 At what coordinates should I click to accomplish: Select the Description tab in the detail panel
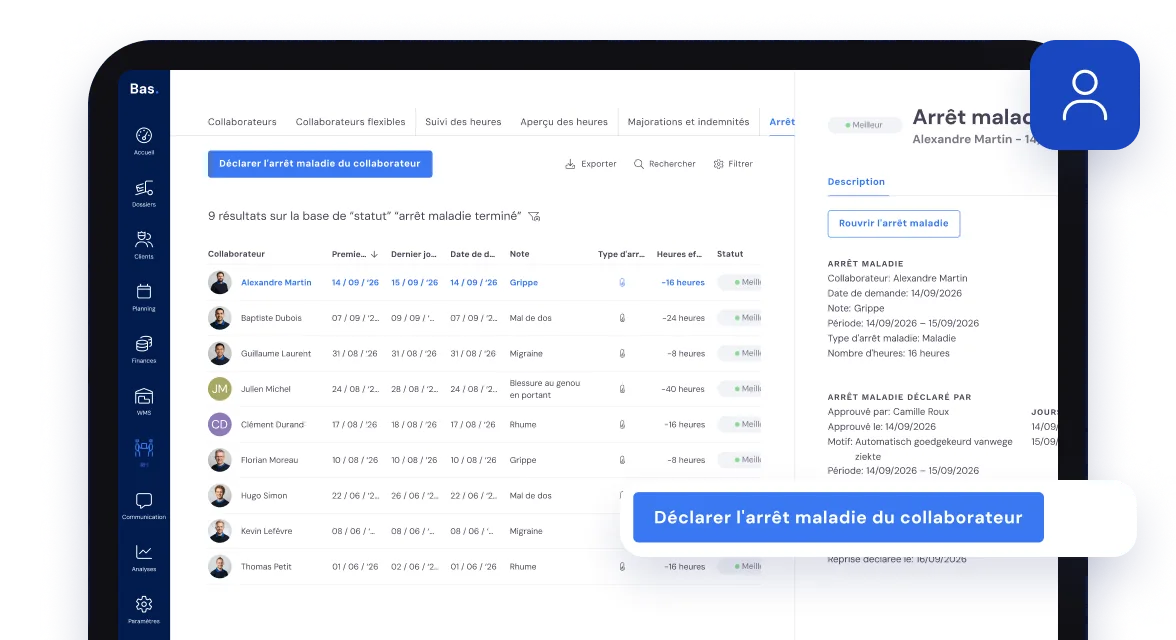(x=856, y=182)
